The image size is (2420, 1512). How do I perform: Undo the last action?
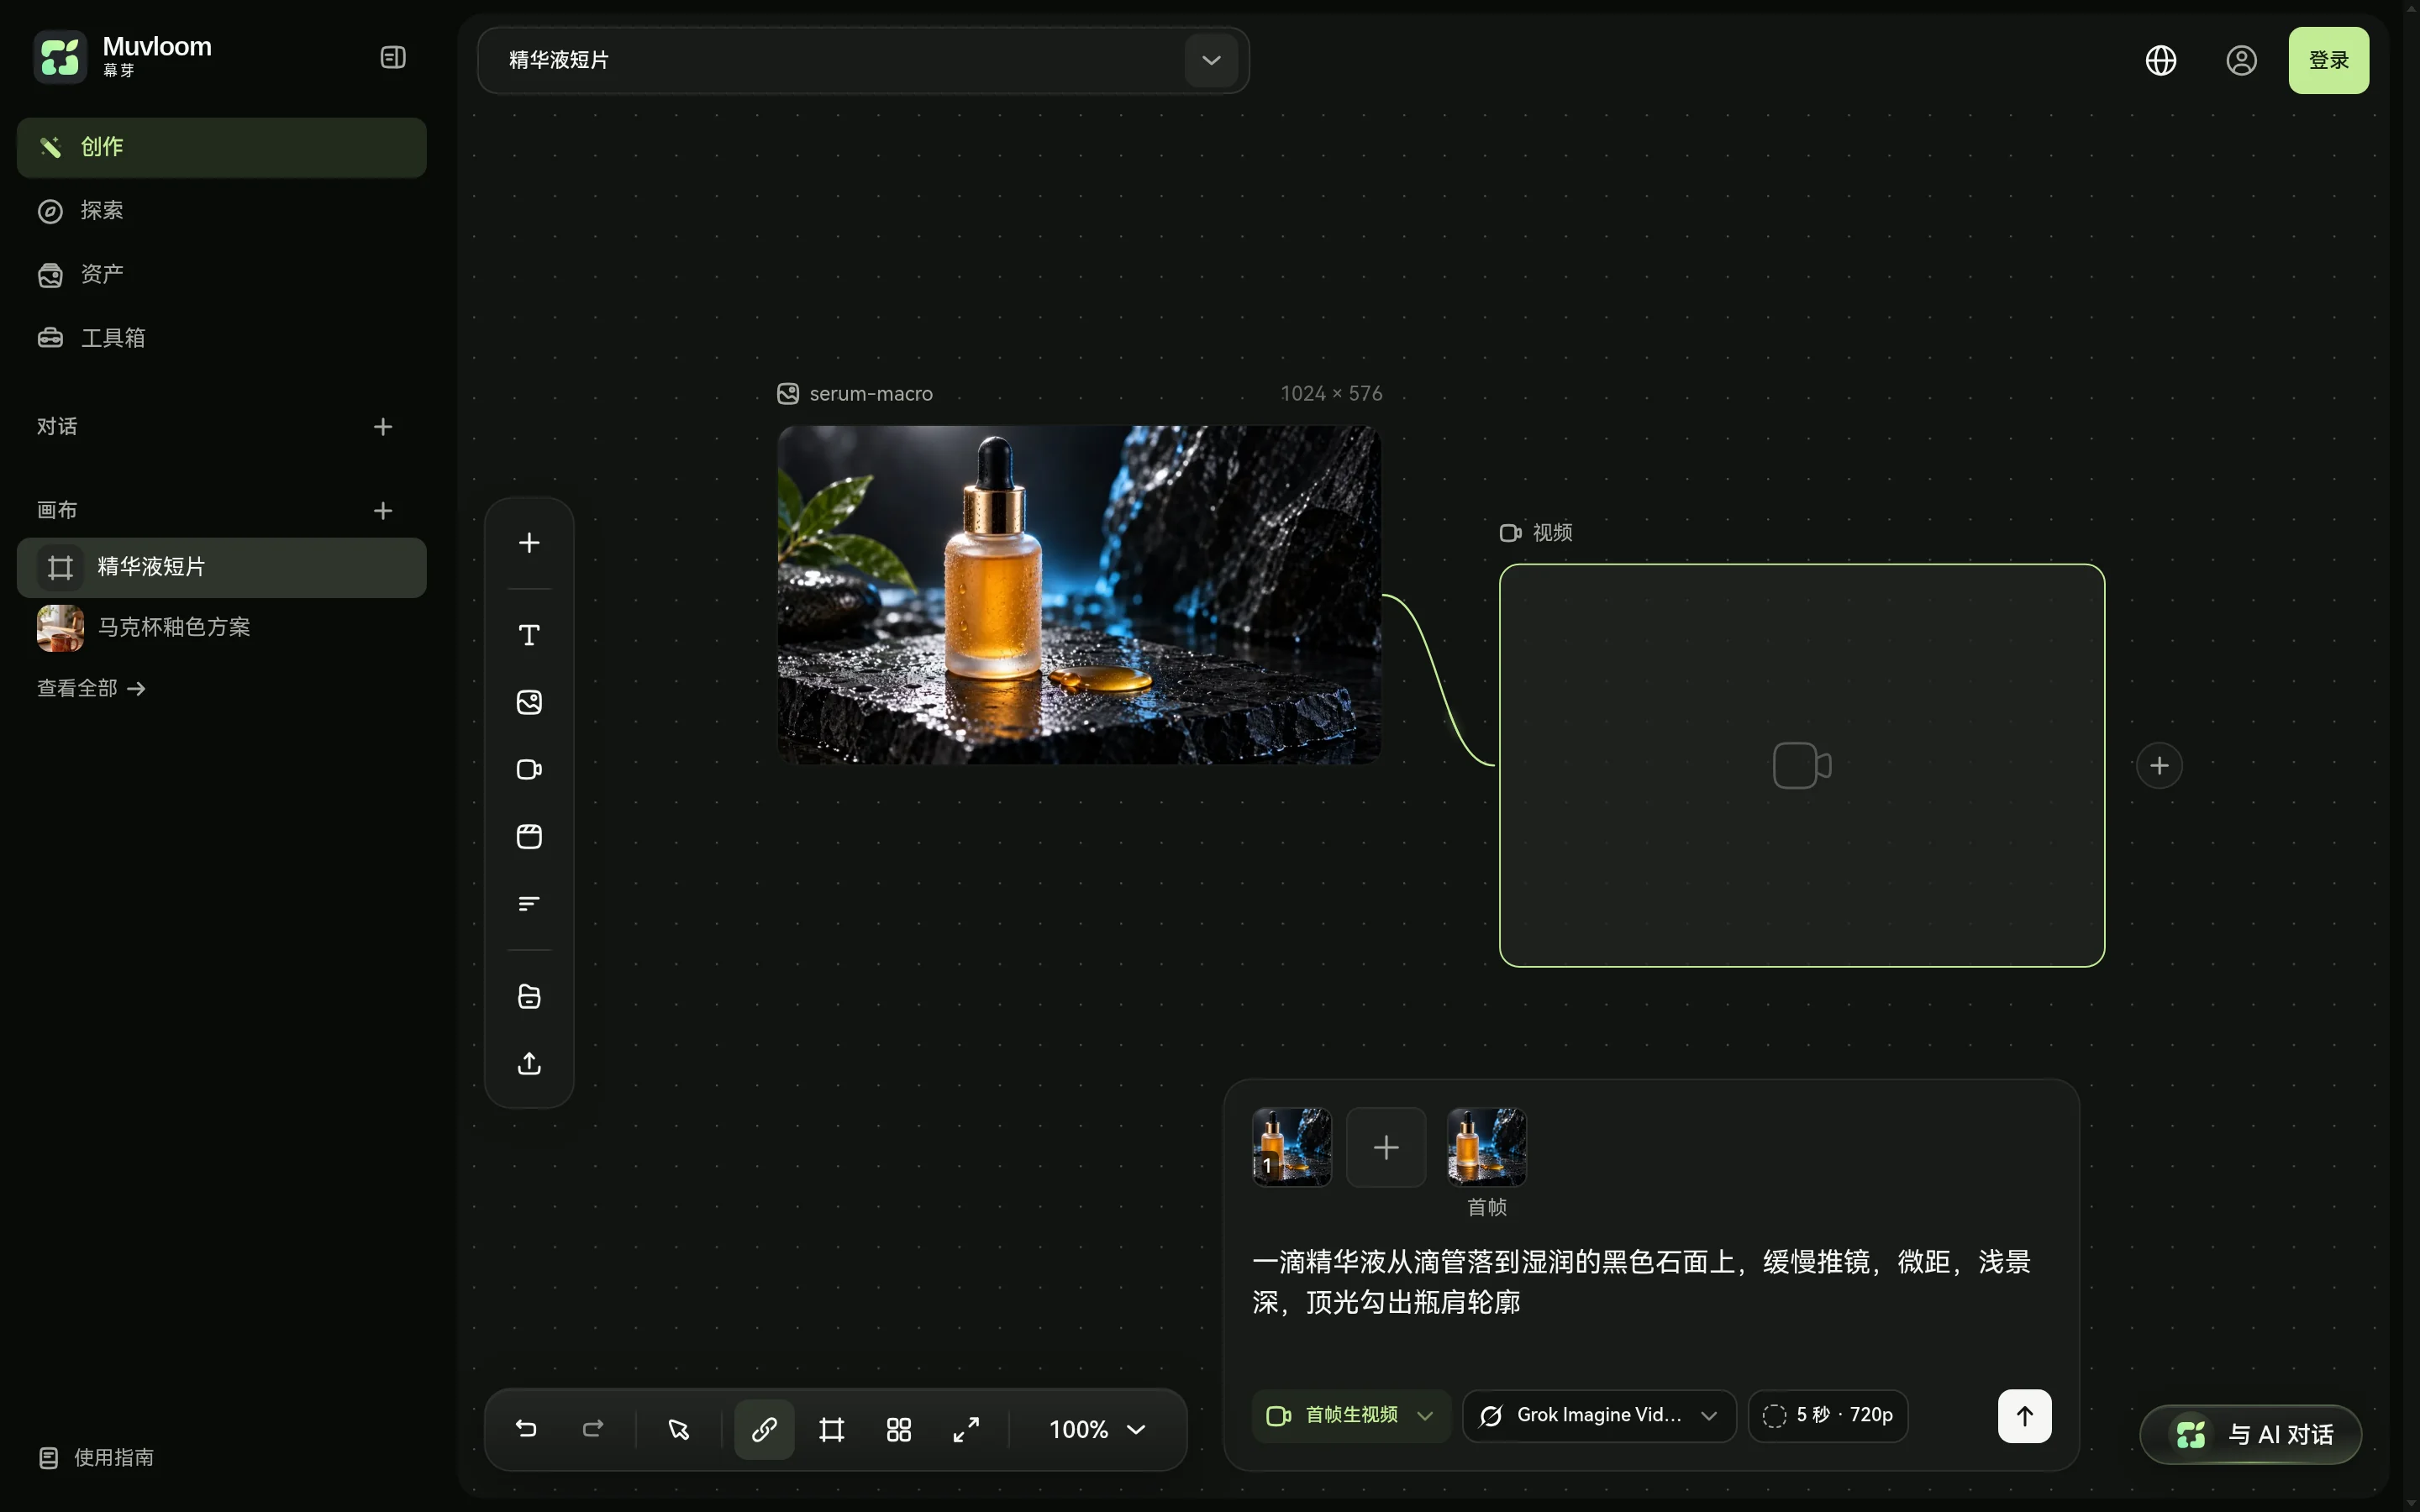(x=526, y=1430)
